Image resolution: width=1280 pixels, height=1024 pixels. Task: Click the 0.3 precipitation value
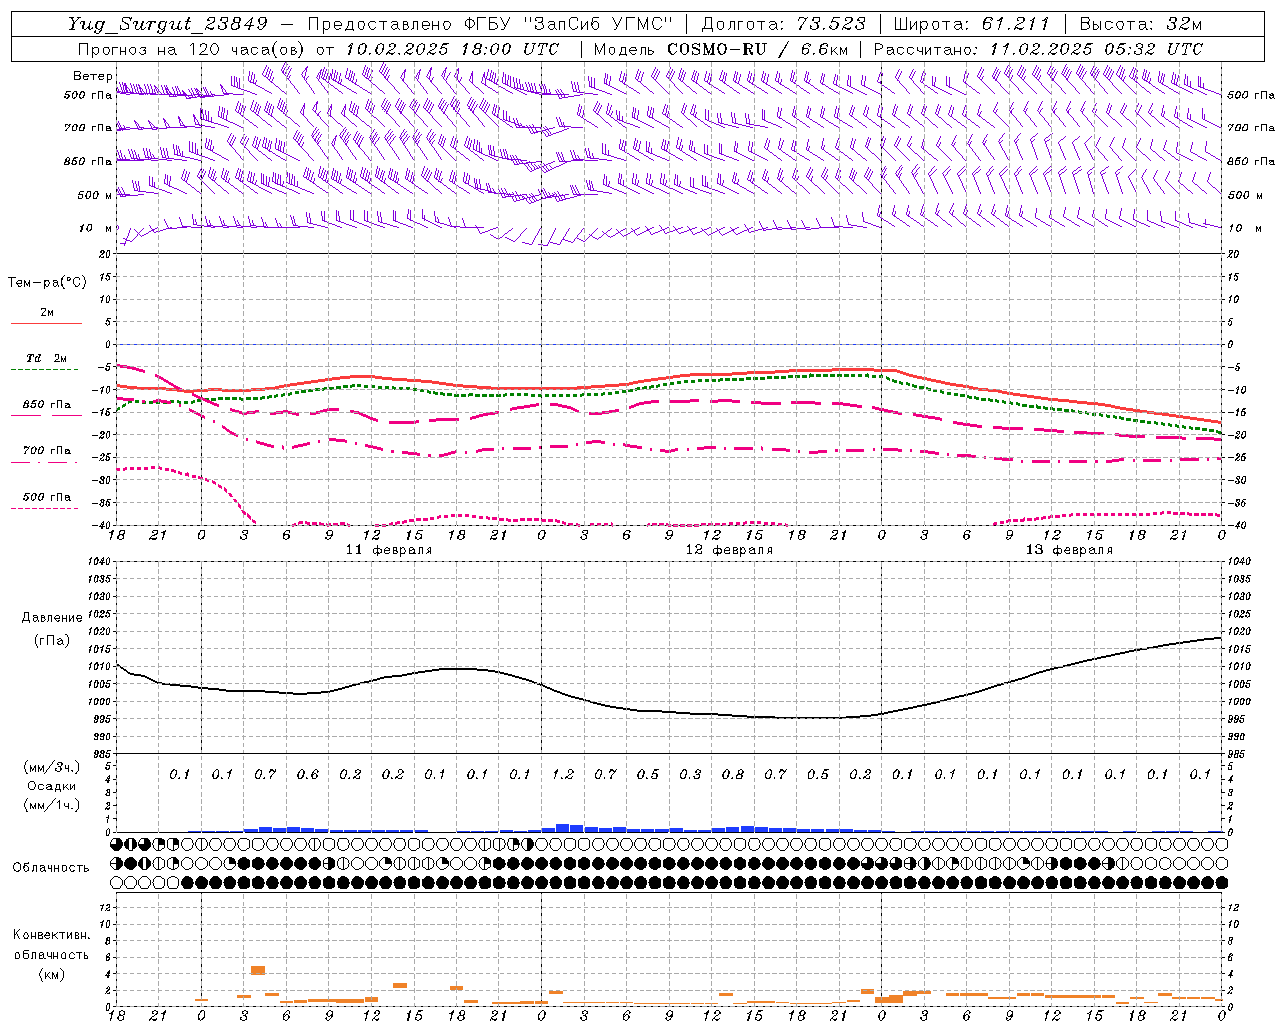[691, 774]
